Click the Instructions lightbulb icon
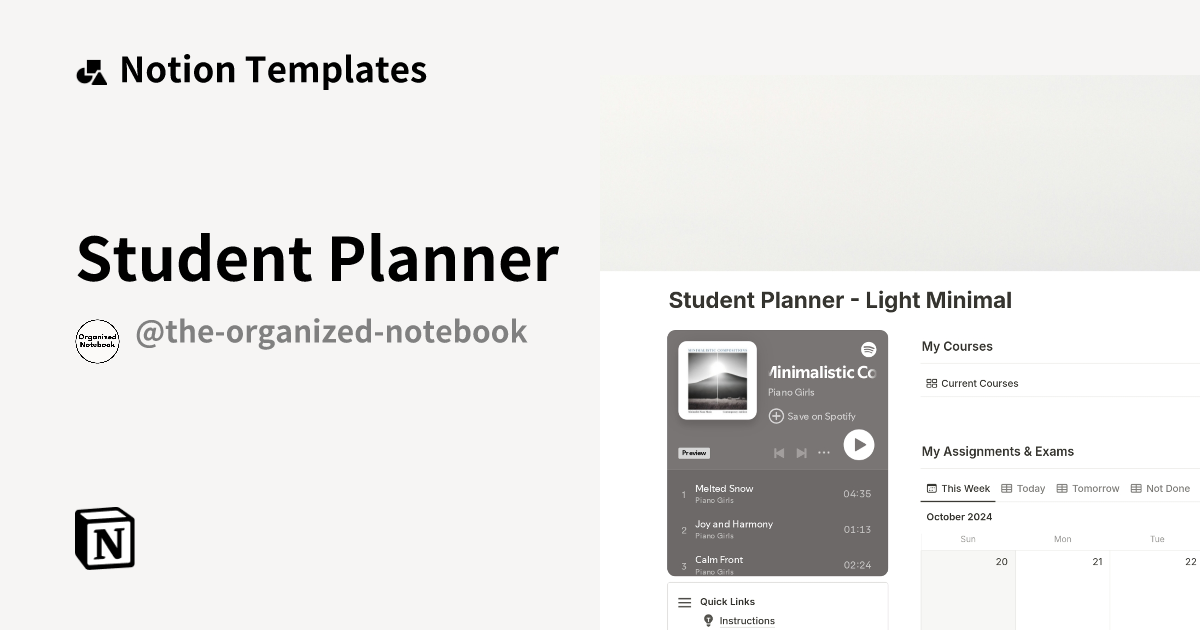This screenshot has width=1200, height=630. click(x=709, y=621)
